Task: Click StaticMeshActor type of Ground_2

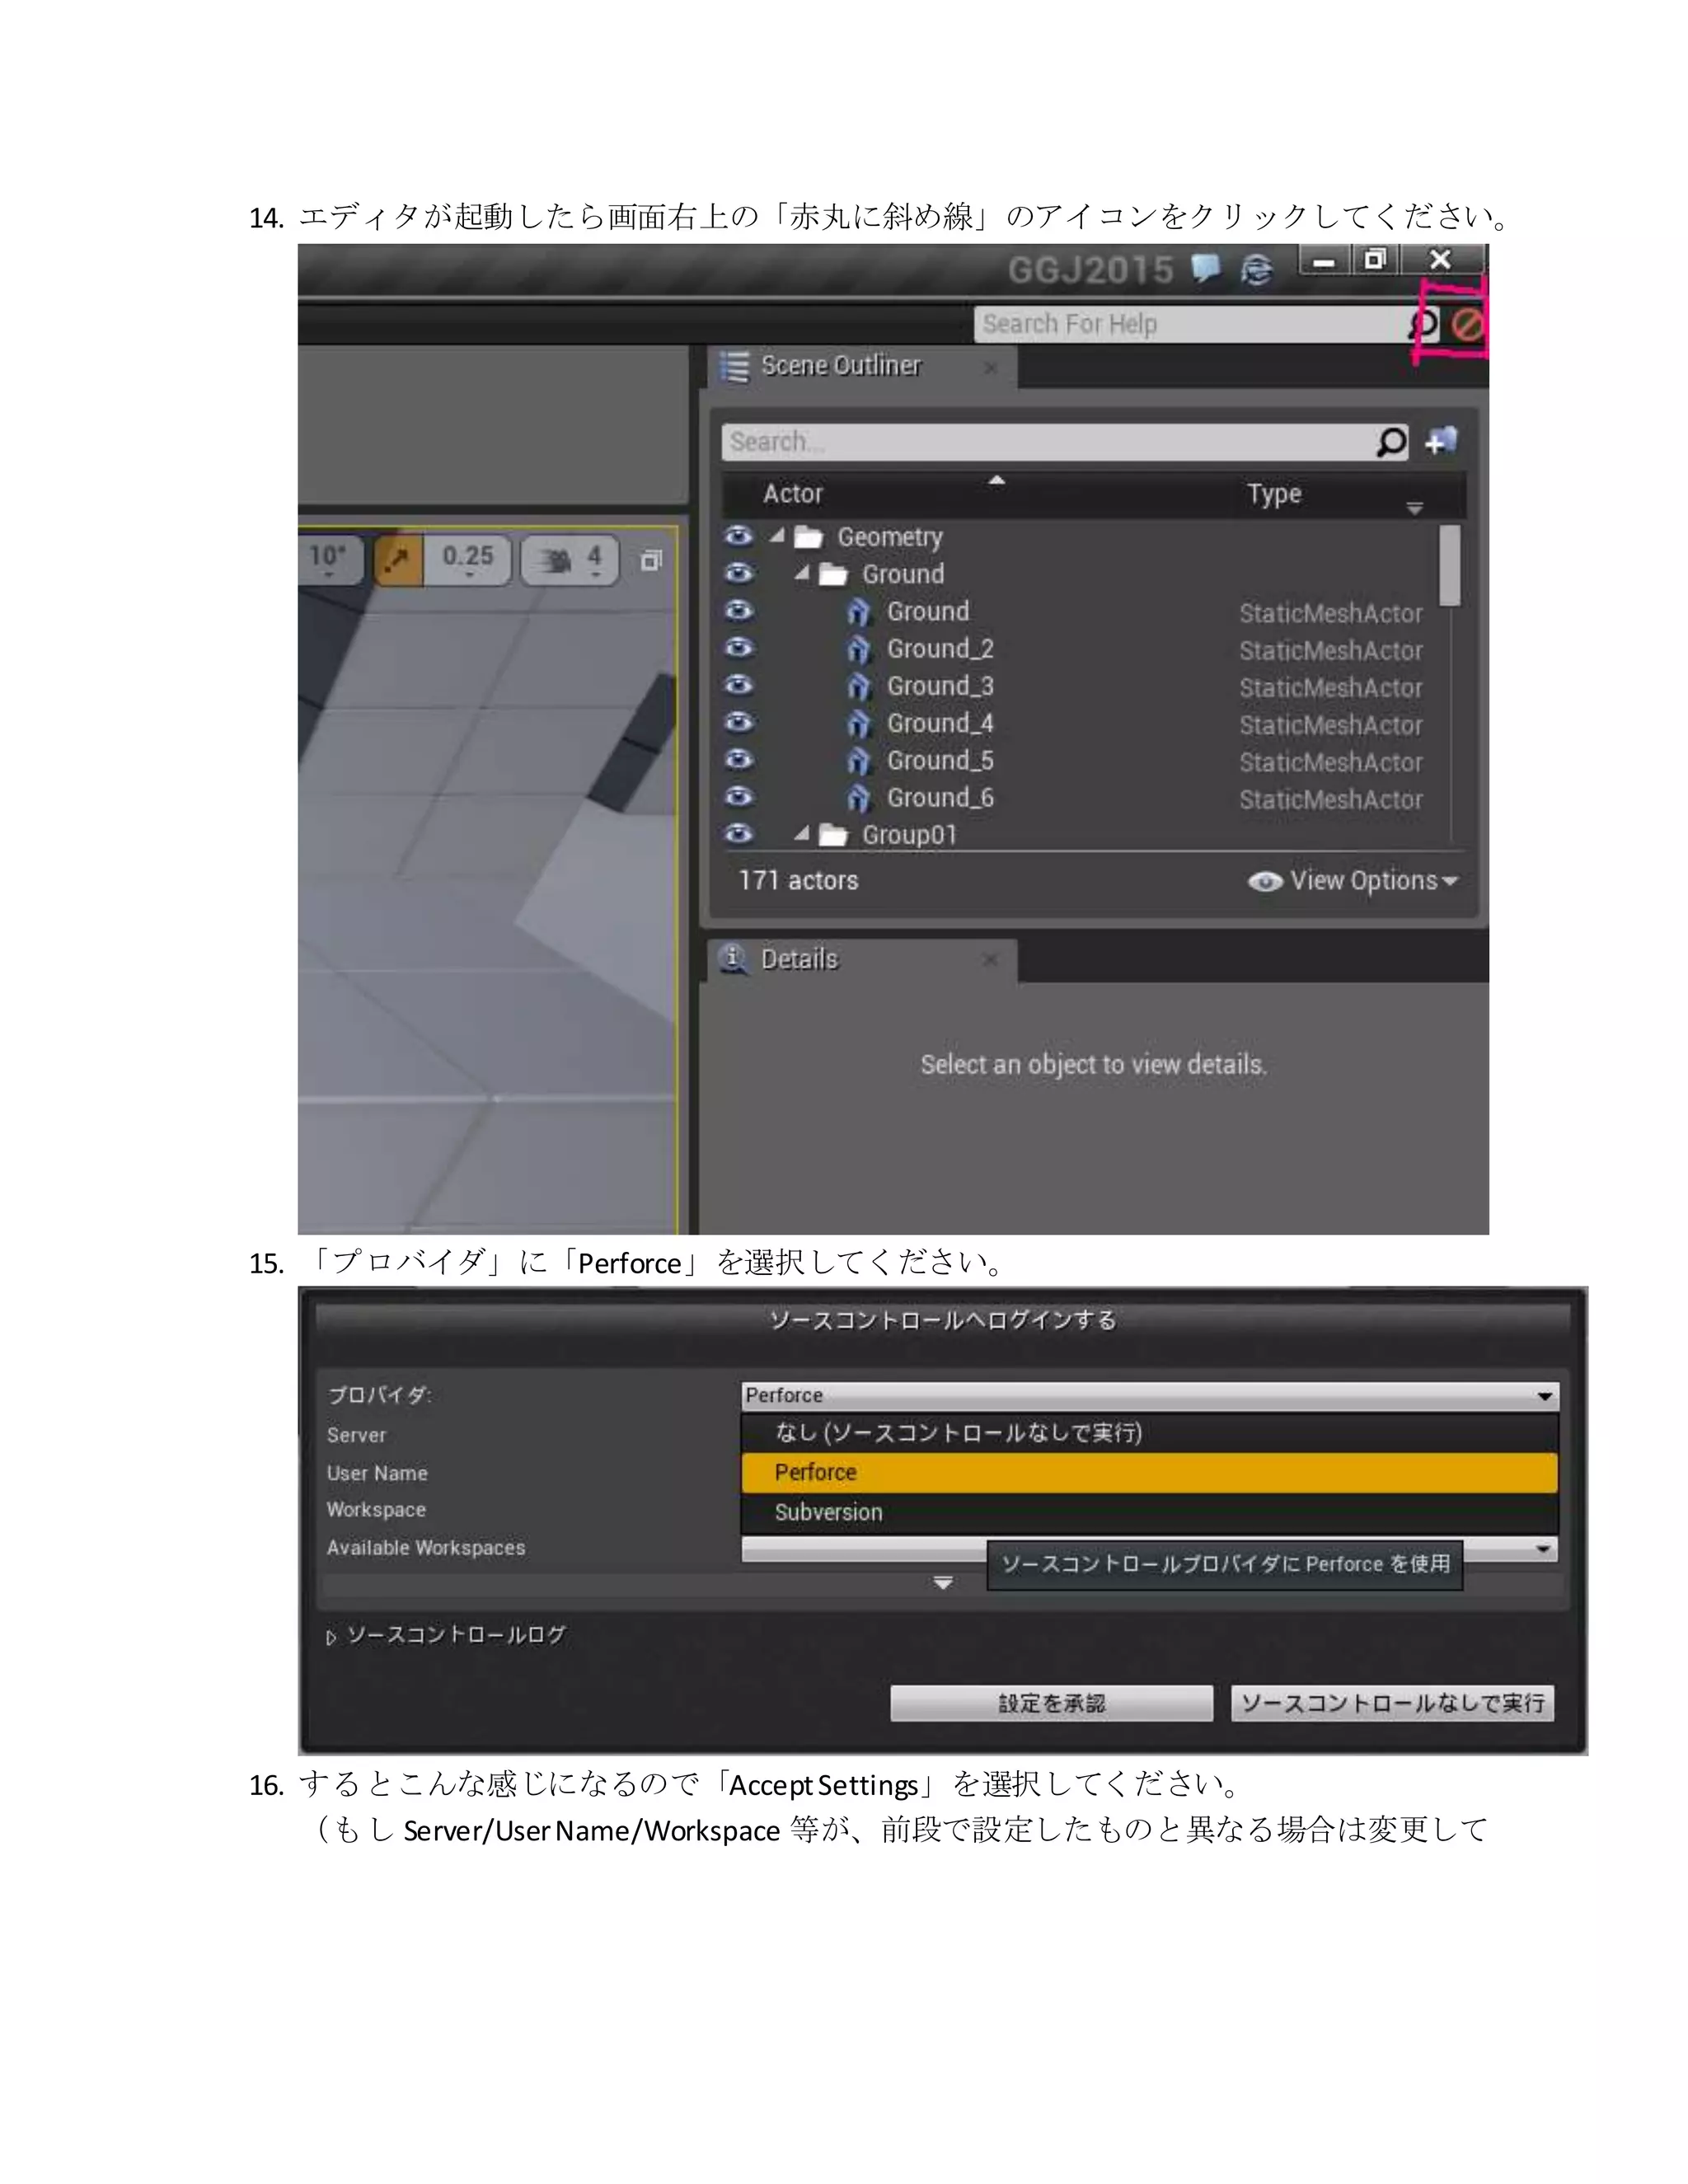Action: pyautogui.click(x=1331, y=651)
